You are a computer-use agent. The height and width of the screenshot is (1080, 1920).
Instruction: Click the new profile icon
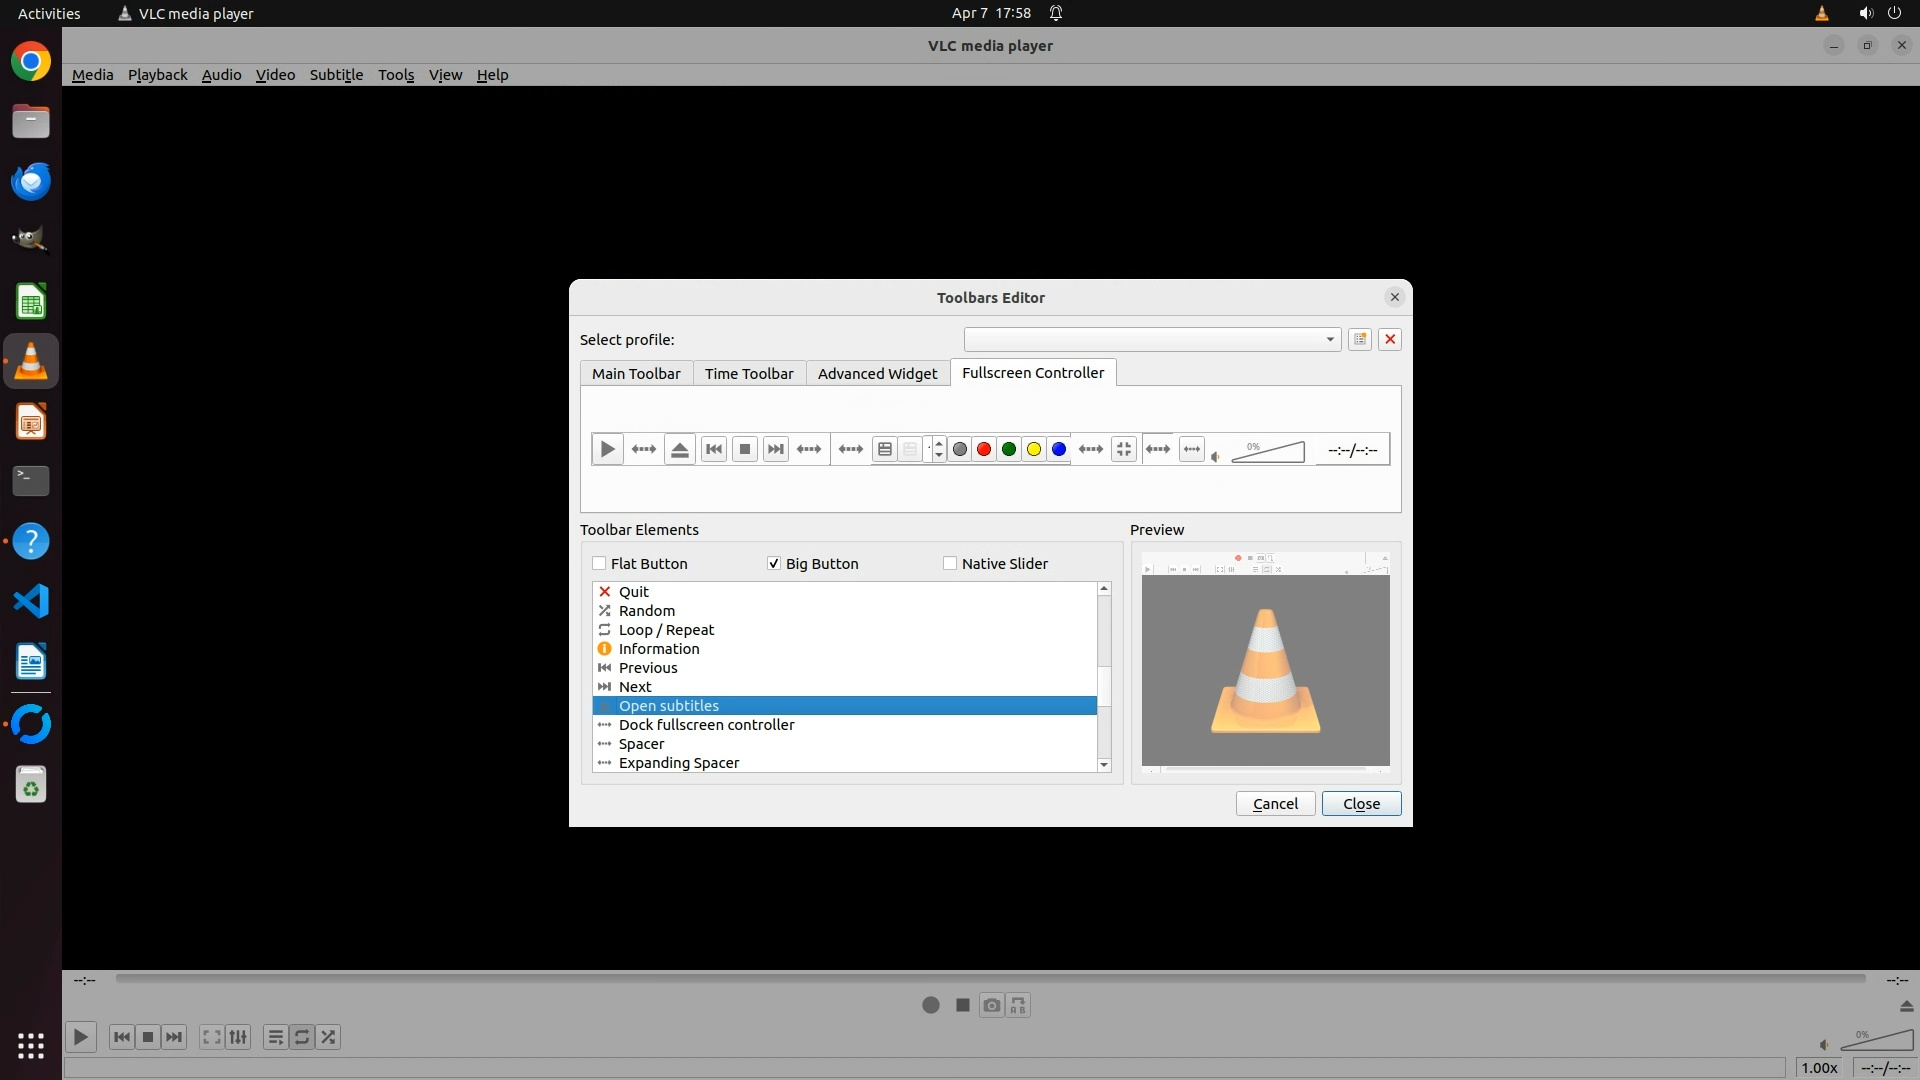click(x=1360, y=339)
